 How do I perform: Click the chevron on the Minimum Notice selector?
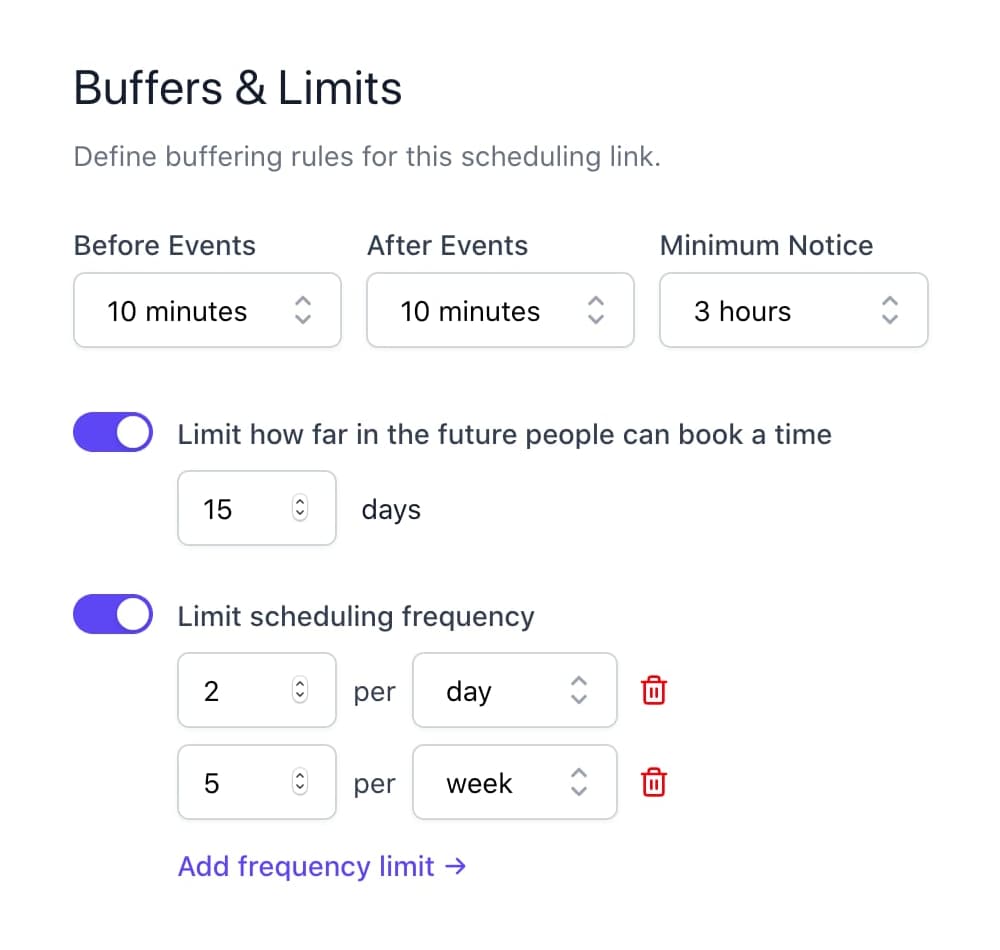(889, 311)
